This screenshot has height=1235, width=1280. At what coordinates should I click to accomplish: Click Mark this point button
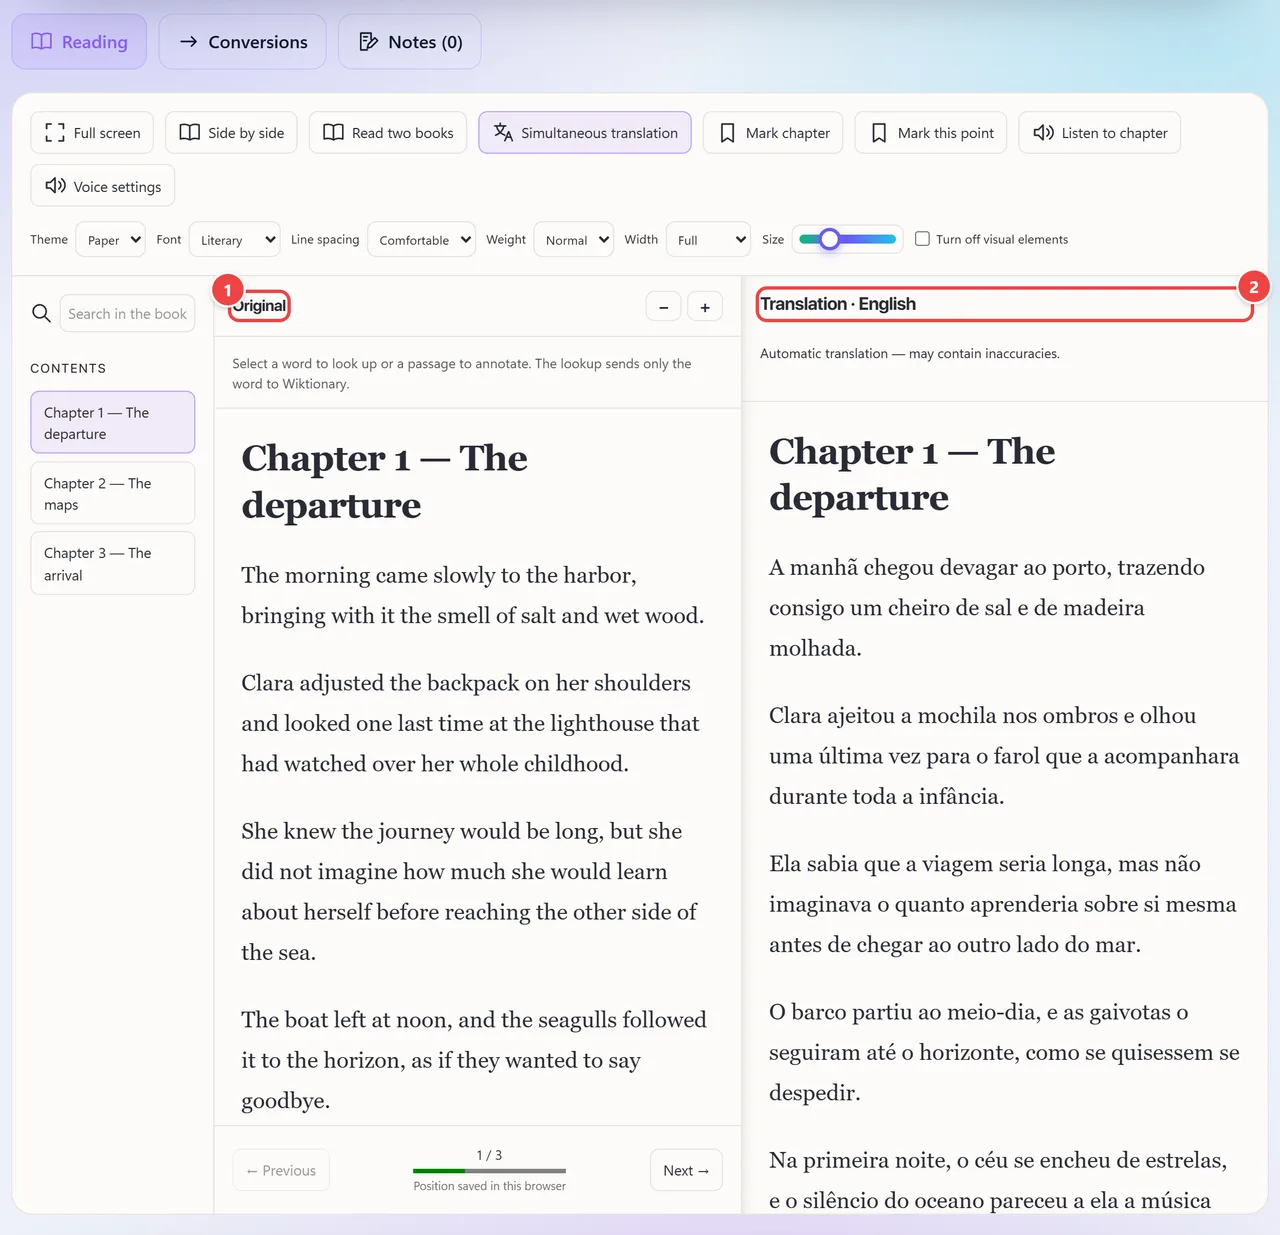(x=931, y=133)
